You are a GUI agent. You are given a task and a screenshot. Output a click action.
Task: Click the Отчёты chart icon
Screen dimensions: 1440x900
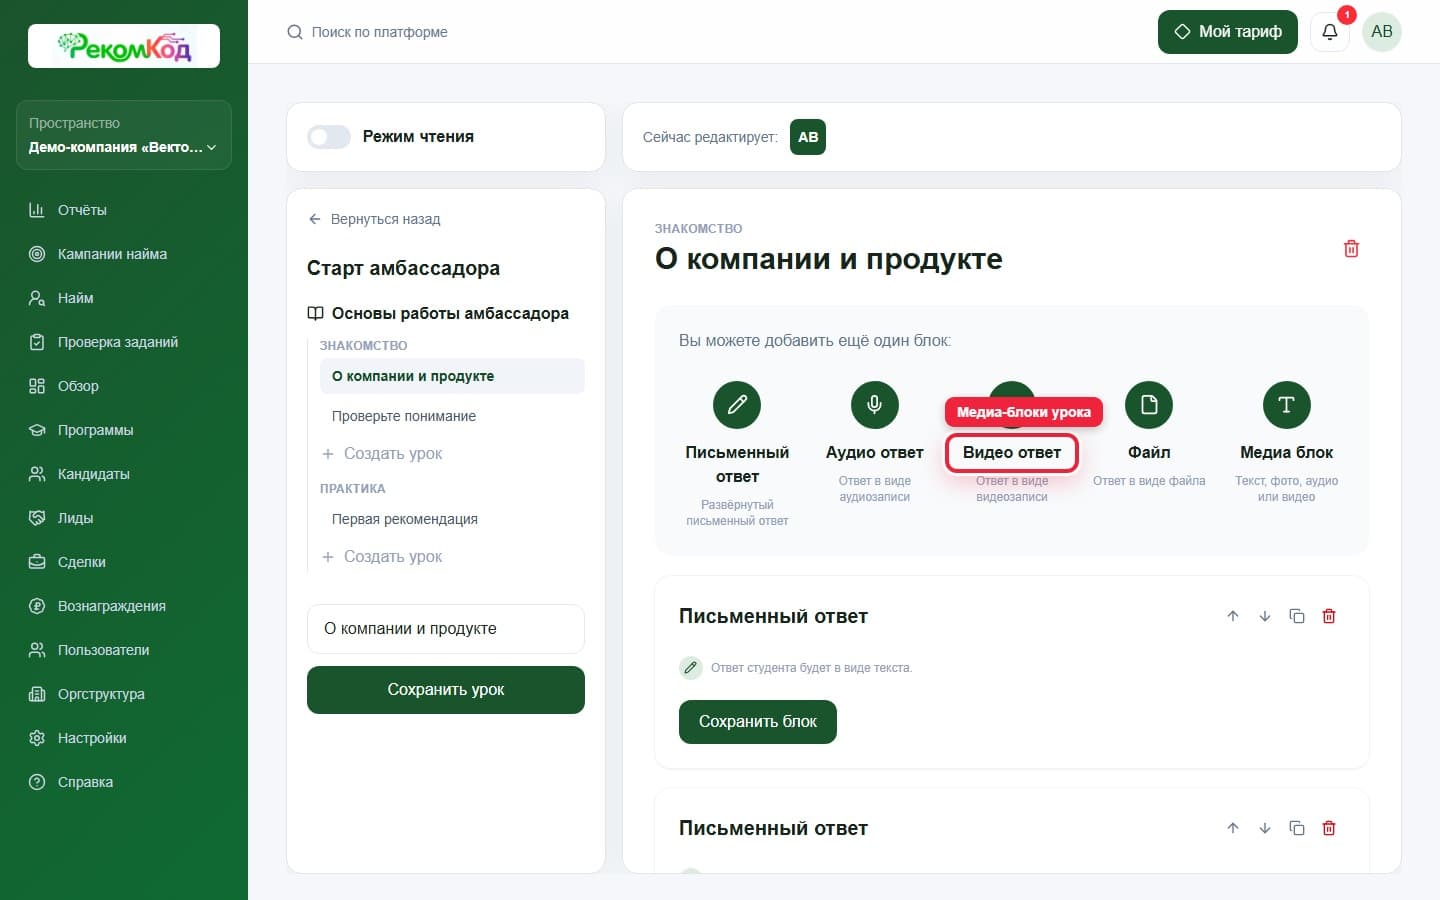point(37,210)
